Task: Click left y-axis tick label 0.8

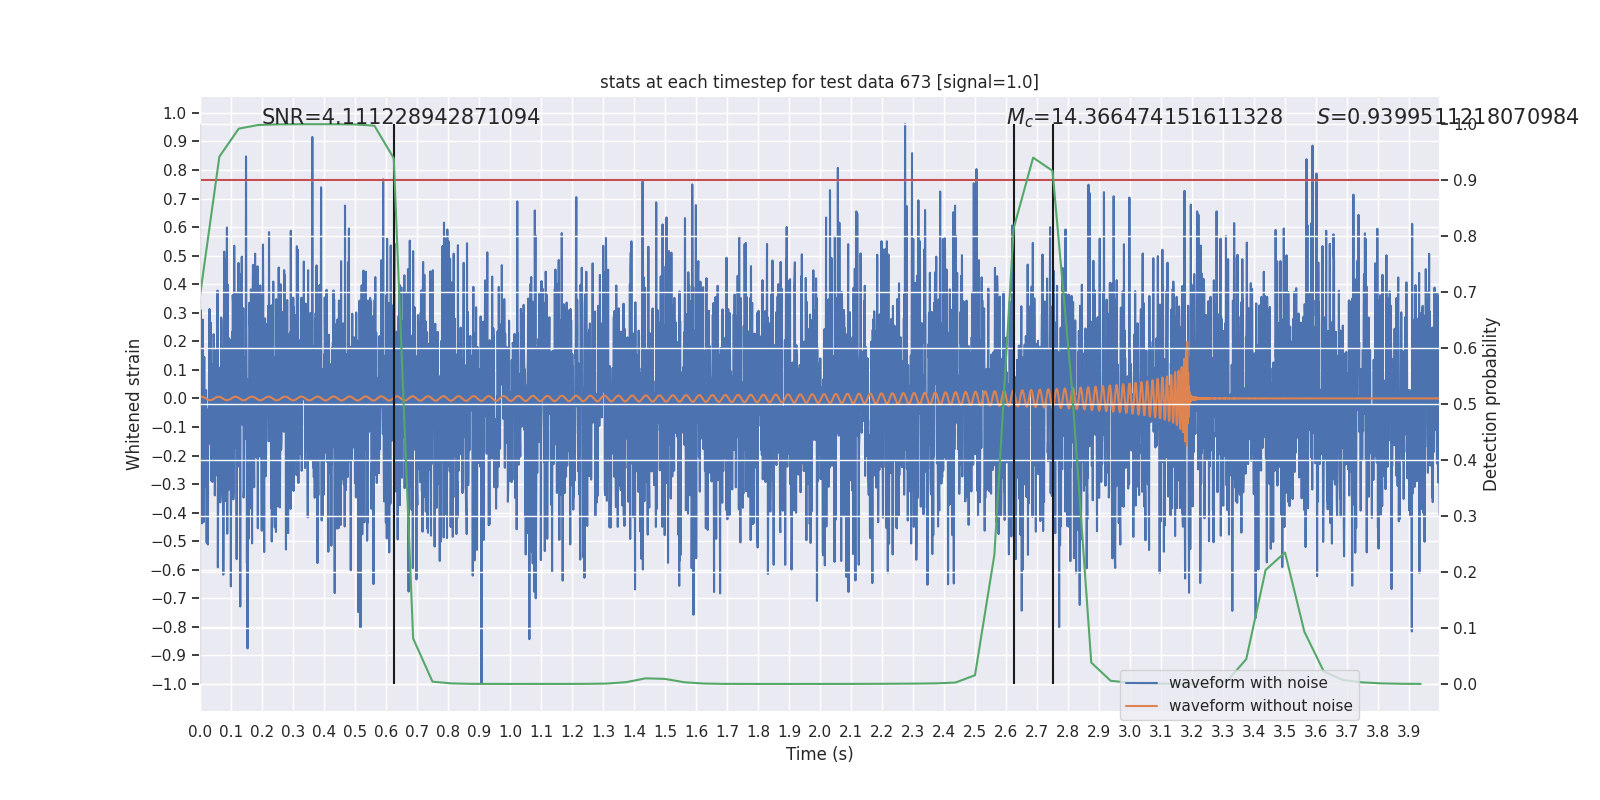Action: point(175,170)
